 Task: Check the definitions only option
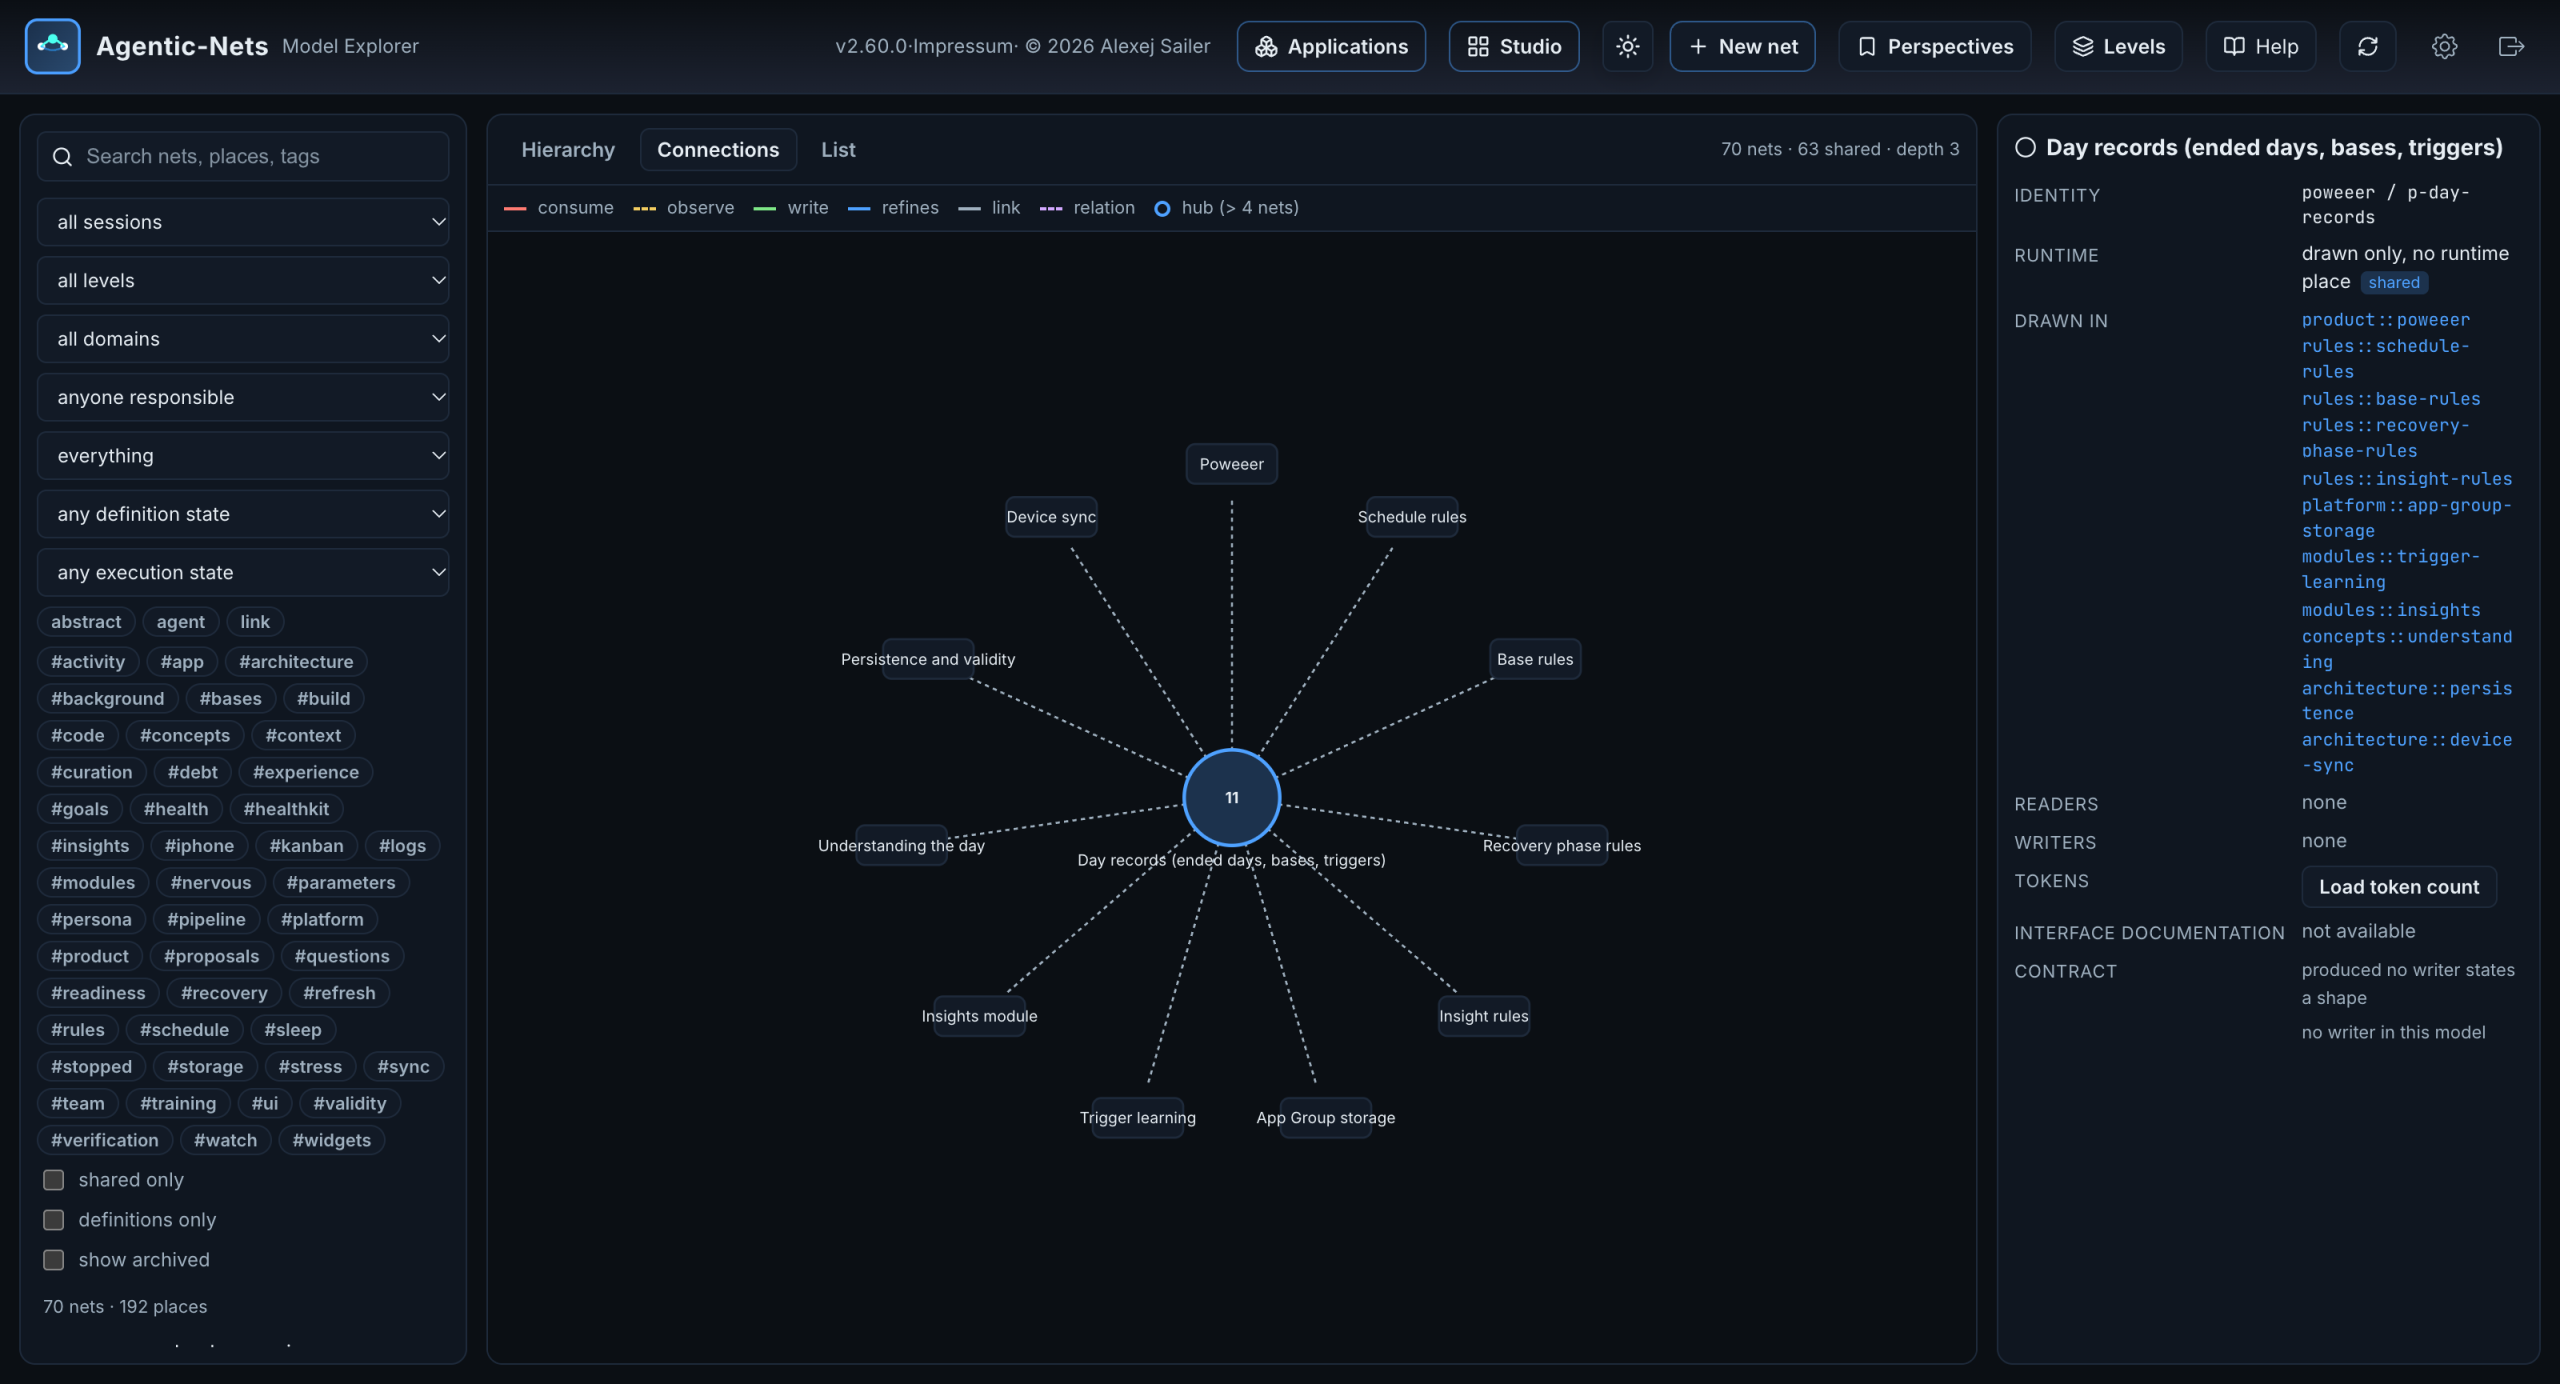pyautogui.click(x=54, y=1220)
